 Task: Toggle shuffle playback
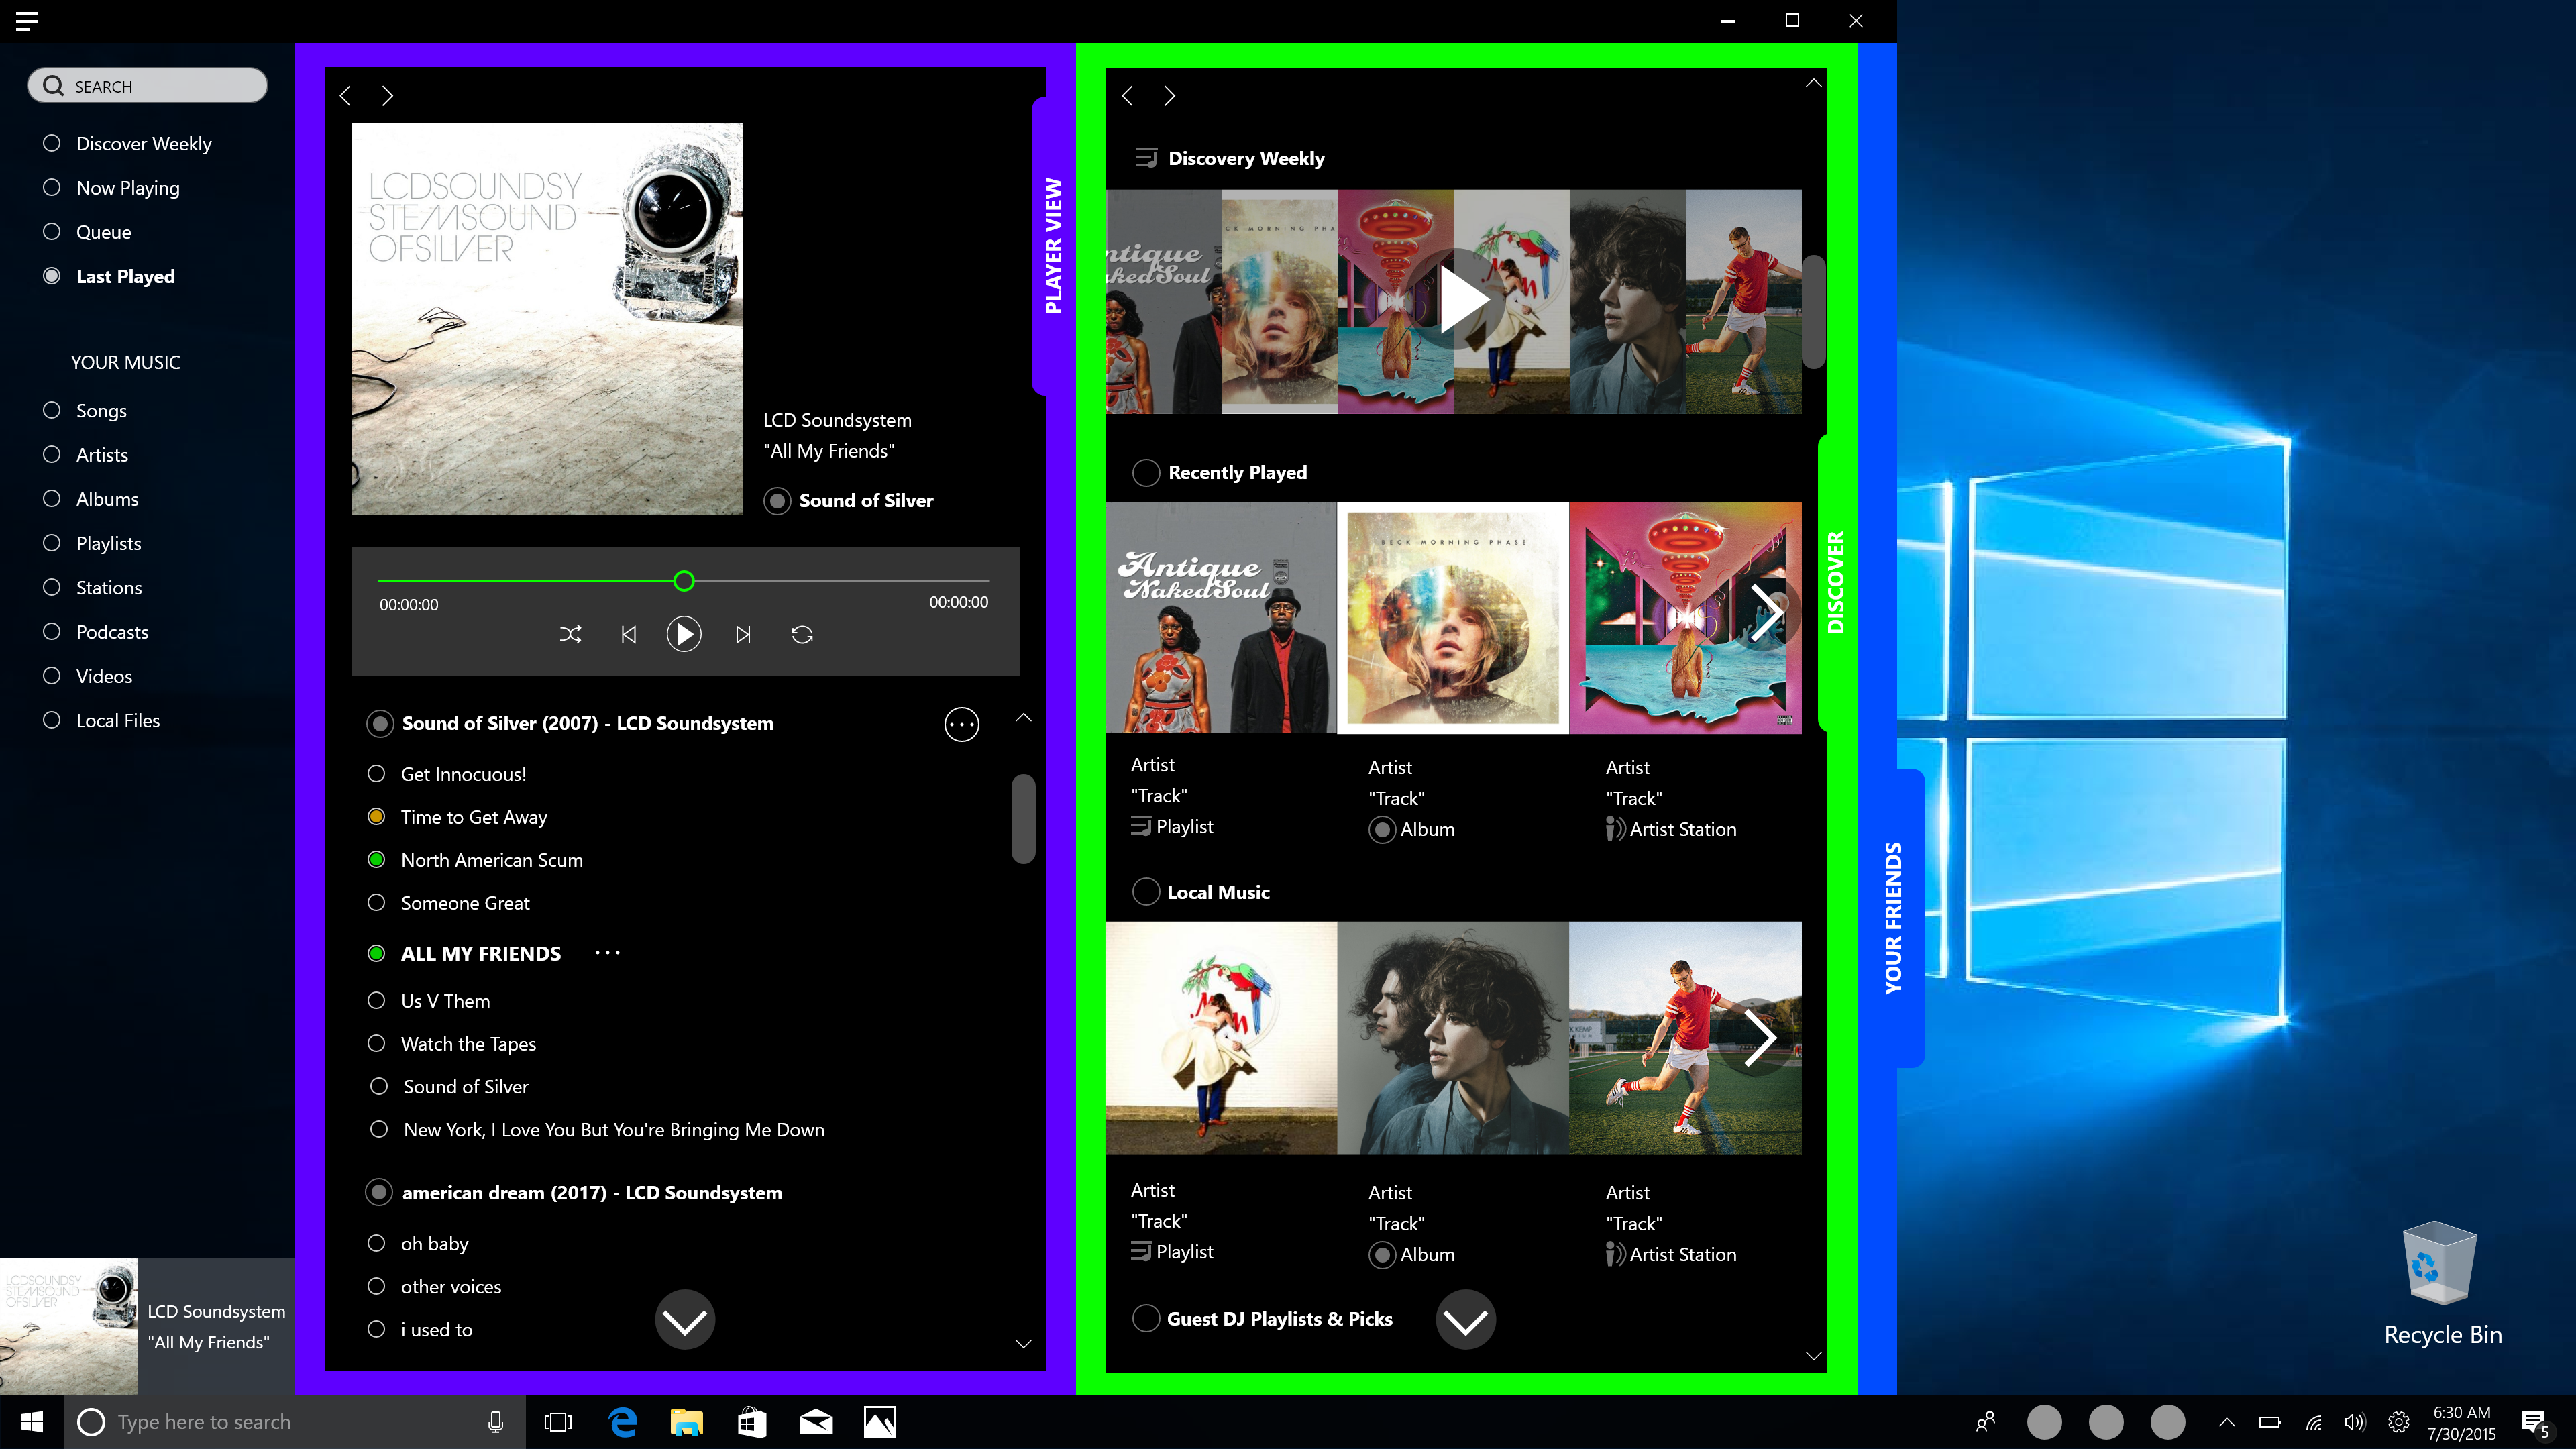pyautogui.click(x=571, y=634)
